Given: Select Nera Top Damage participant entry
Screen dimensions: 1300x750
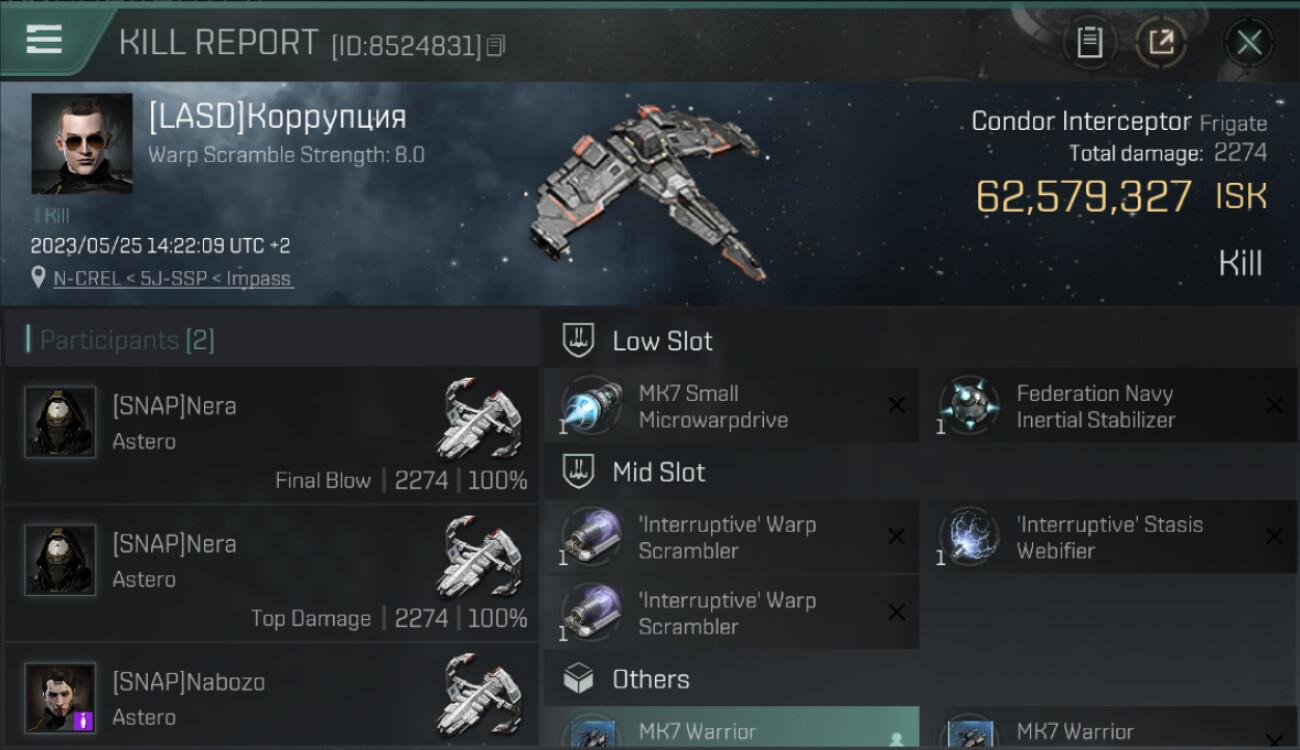Looking at the screenshot, I should (271, 574).
